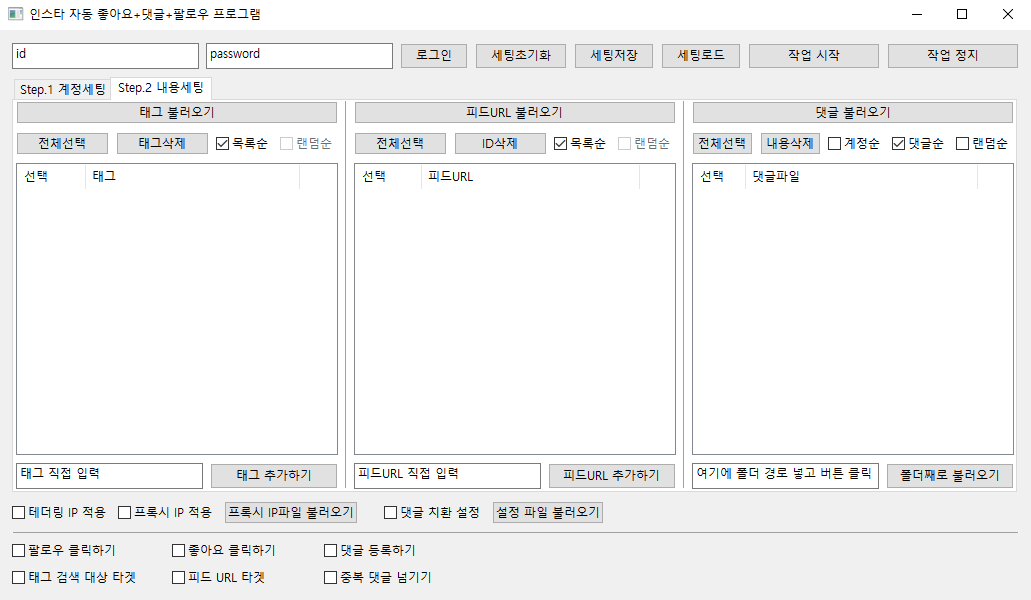
Task: Click 폴더째로 불러오기 button
Action: [x=949, y=476]
